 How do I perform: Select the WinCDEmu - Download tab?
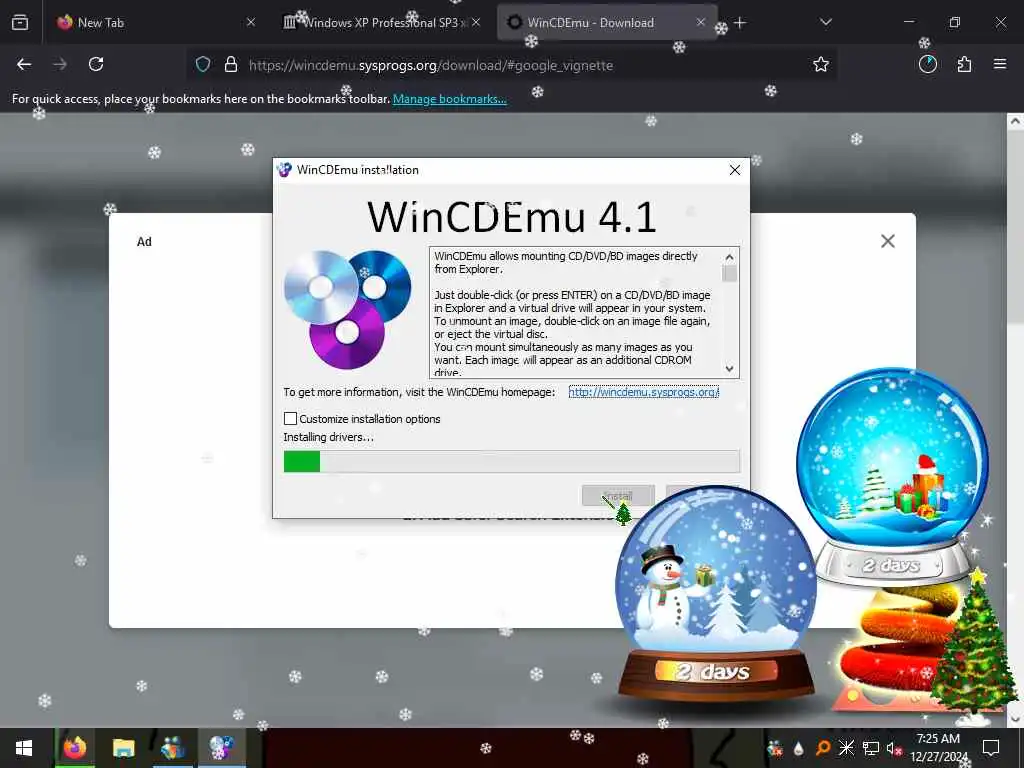coord(607,23)
